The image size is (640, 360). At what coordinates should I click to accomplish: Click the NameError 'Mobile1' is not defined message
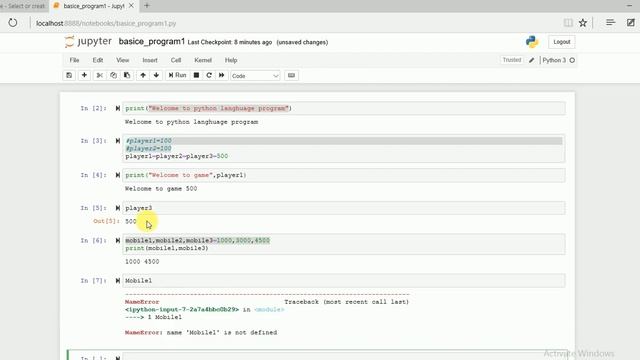201,333
